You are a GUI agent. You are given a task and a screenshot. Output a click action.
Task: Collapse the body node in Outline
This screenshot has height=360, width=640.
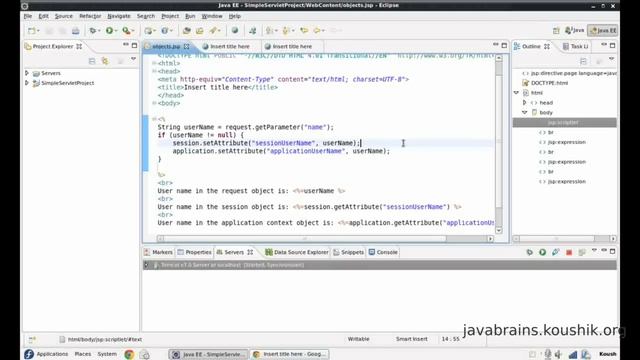525,112
